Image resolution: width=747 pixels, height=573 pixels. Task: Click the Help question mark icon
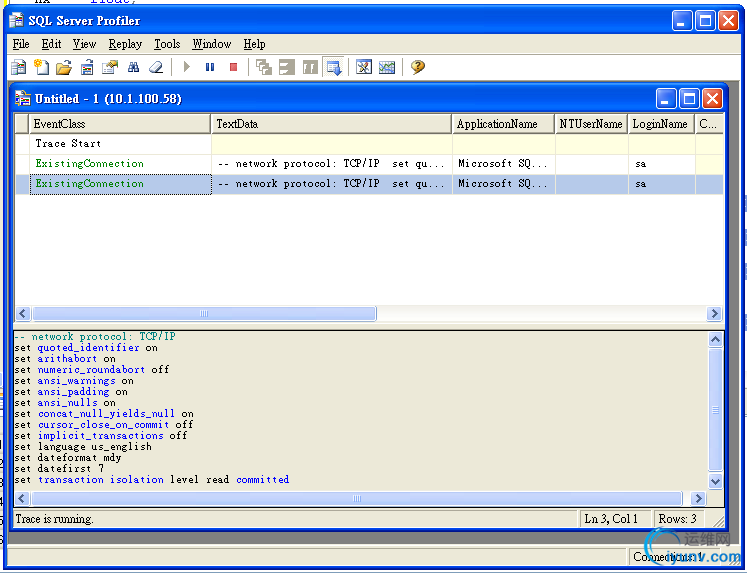click(x=418, y=67)
